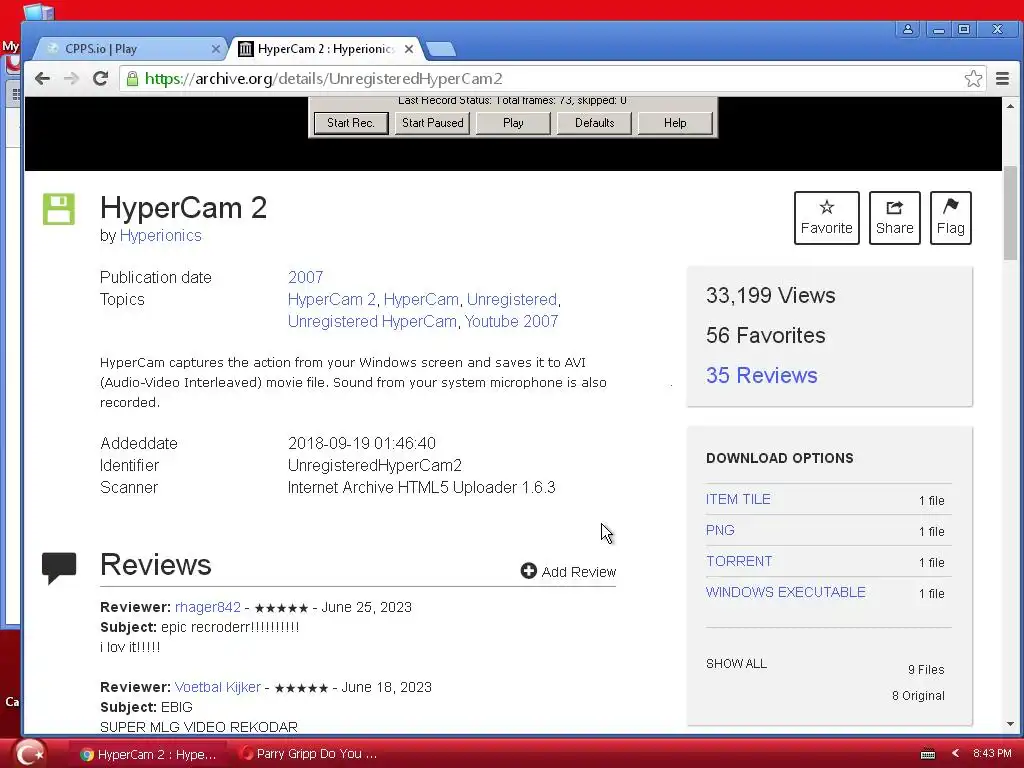
Task: Switch to the CPPS.io | Play tab
Action: click(x=131, y=49)
